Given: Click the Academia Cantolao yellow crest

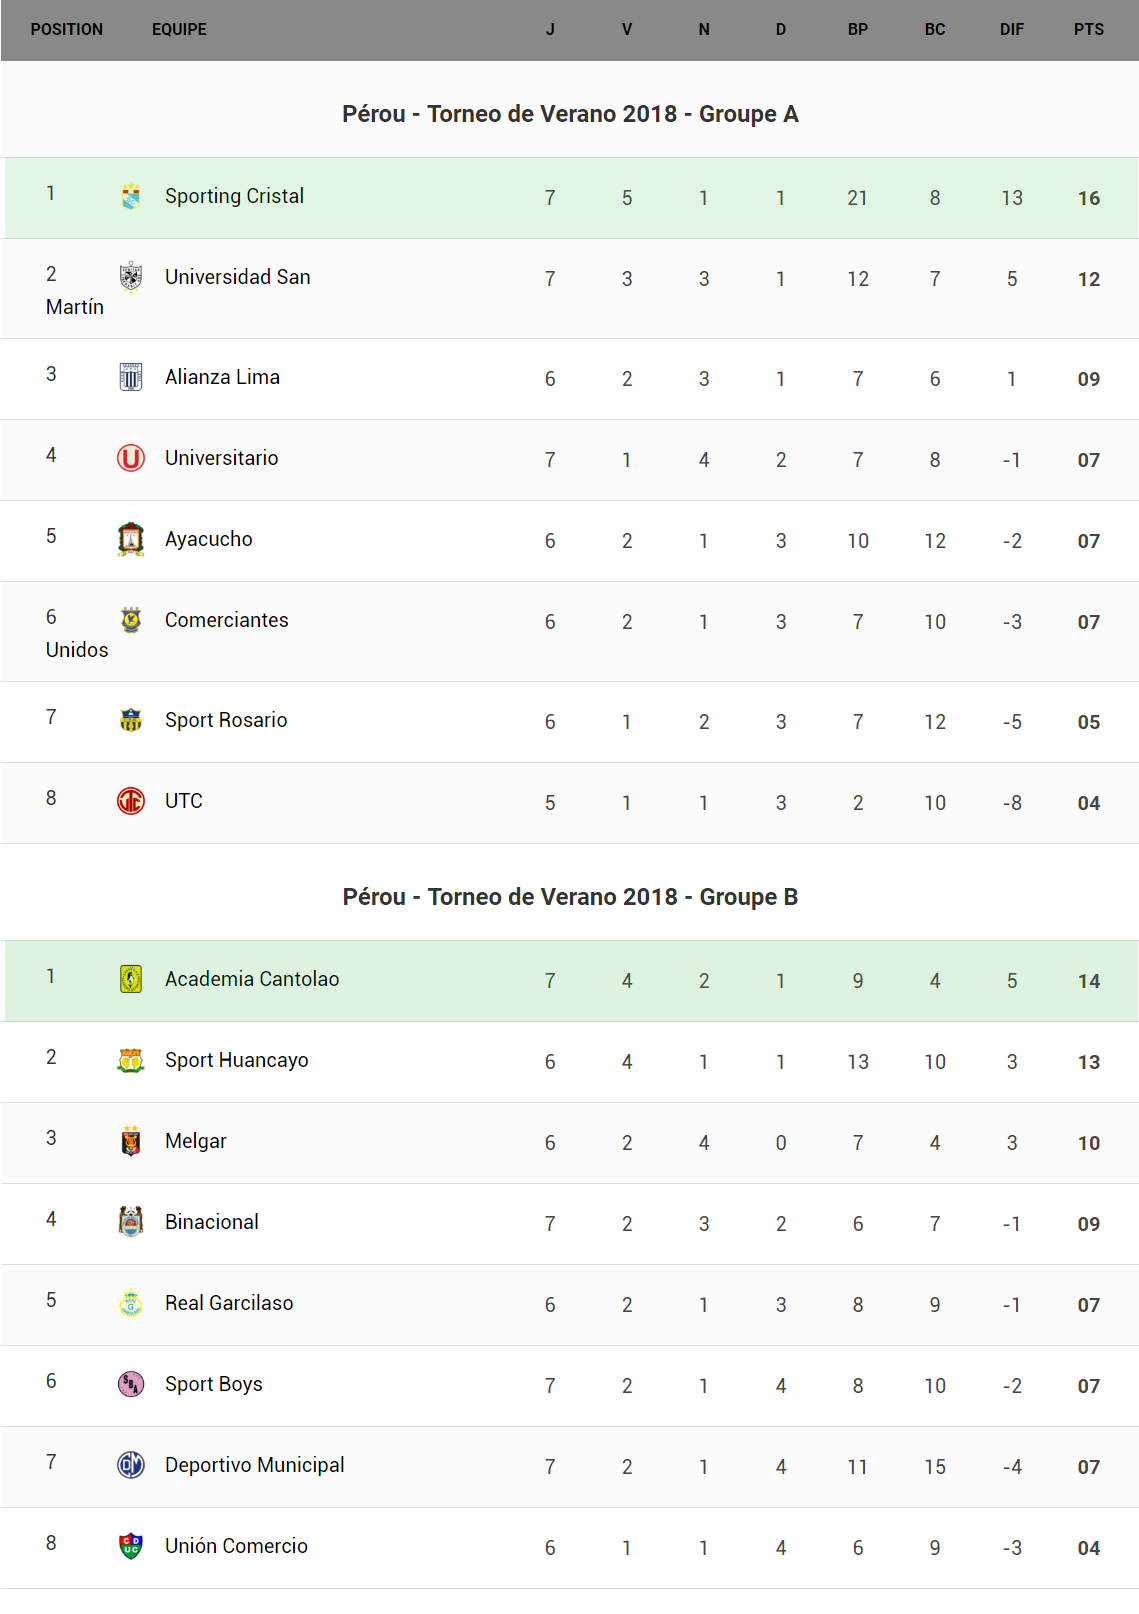Looking at the screenshot, I should (x=131, y=979).
